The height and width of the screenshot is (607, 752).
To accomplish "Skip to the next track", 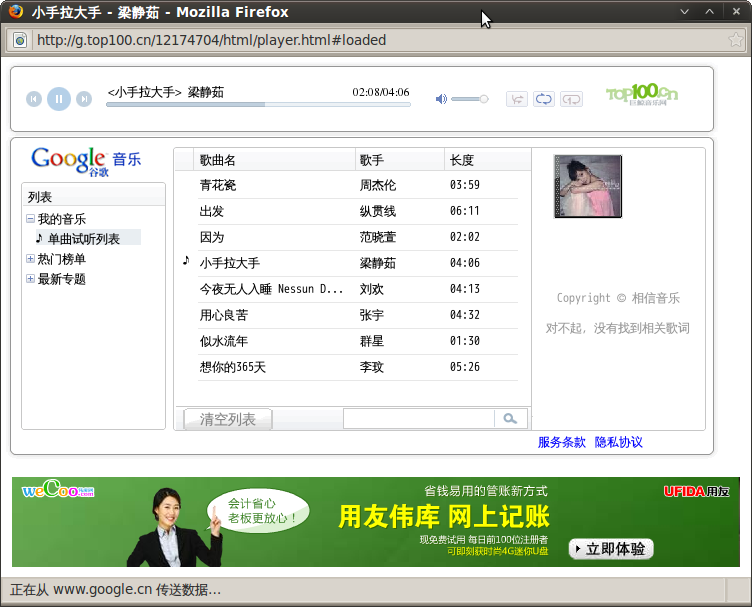I will pos(84,99).
